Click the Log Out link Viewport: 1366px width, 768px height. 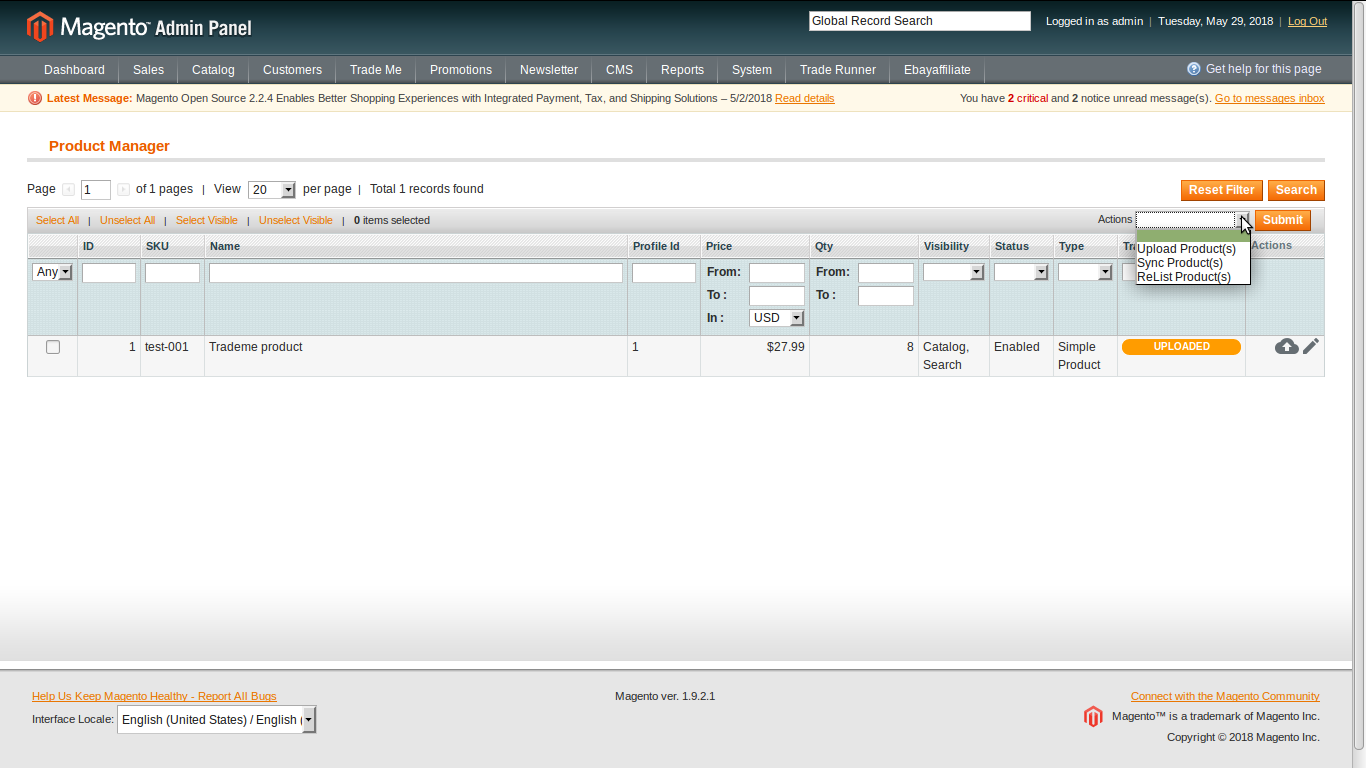[x=1307, y=21]
